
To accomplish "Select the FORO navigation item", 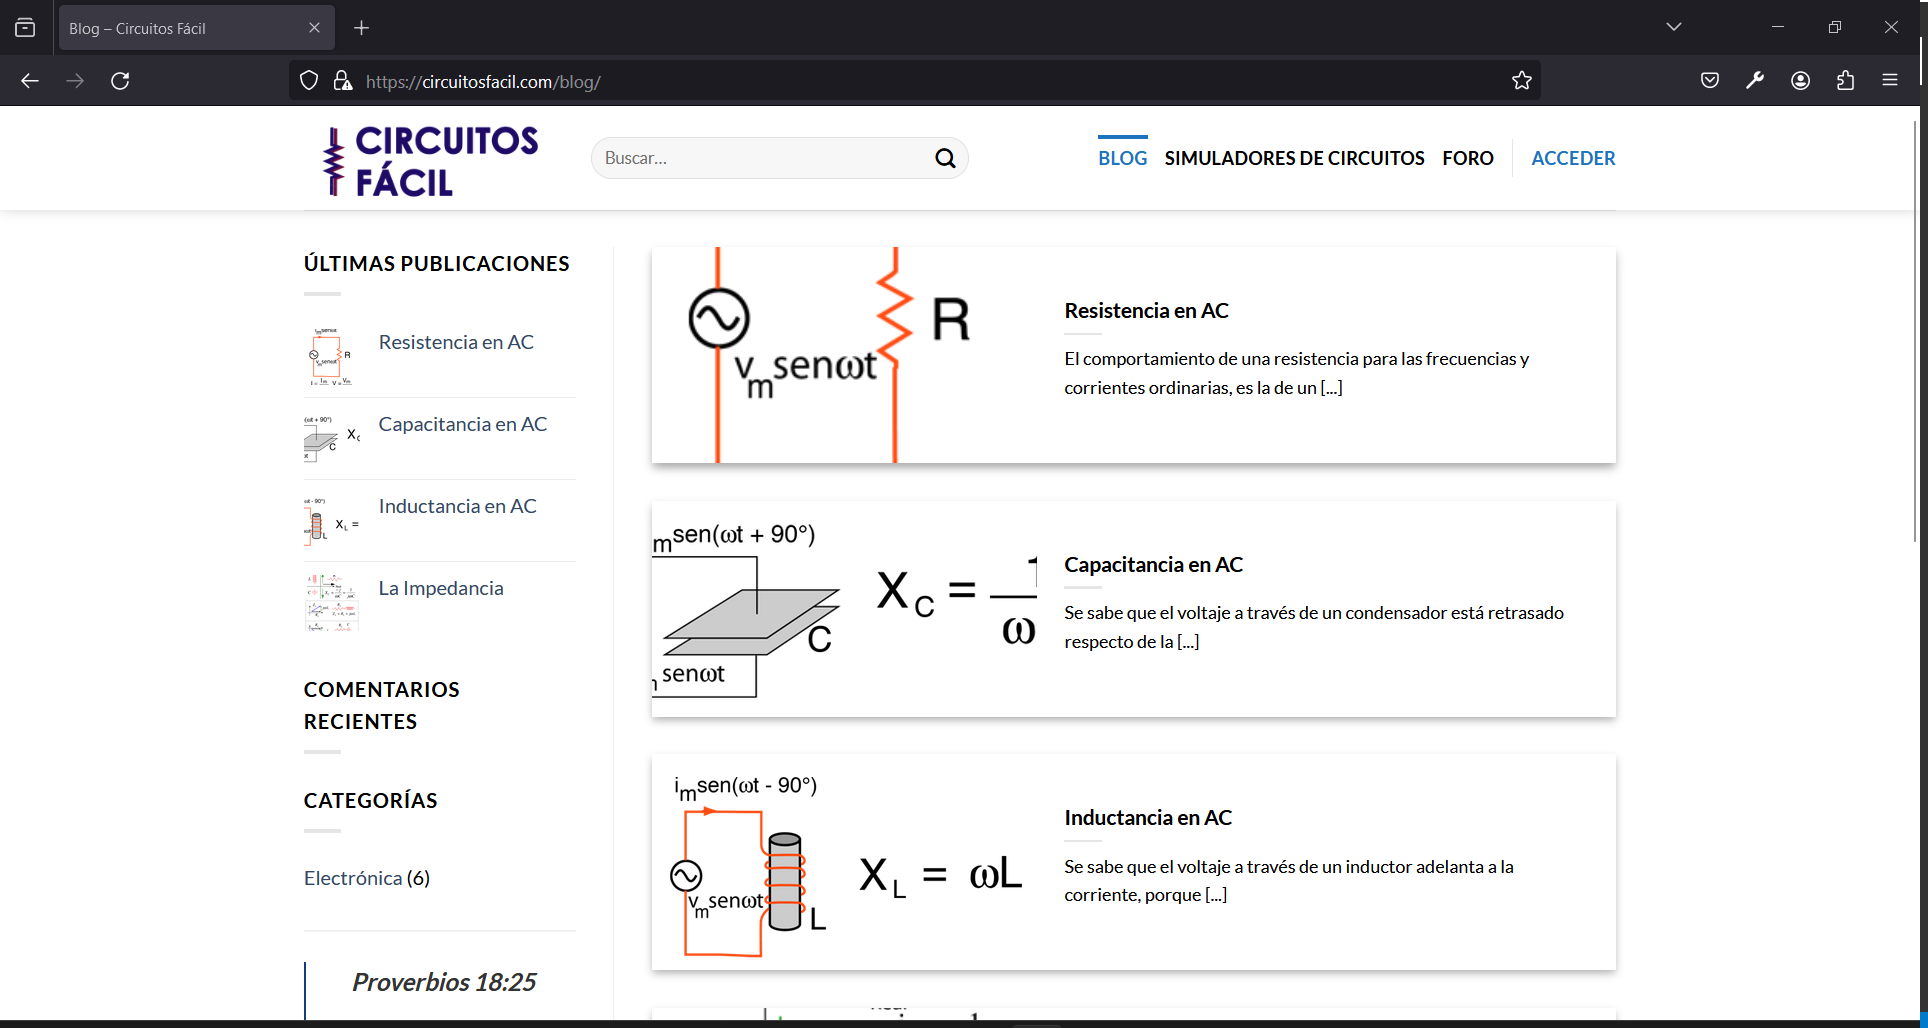I will (x=1468, y=158).
